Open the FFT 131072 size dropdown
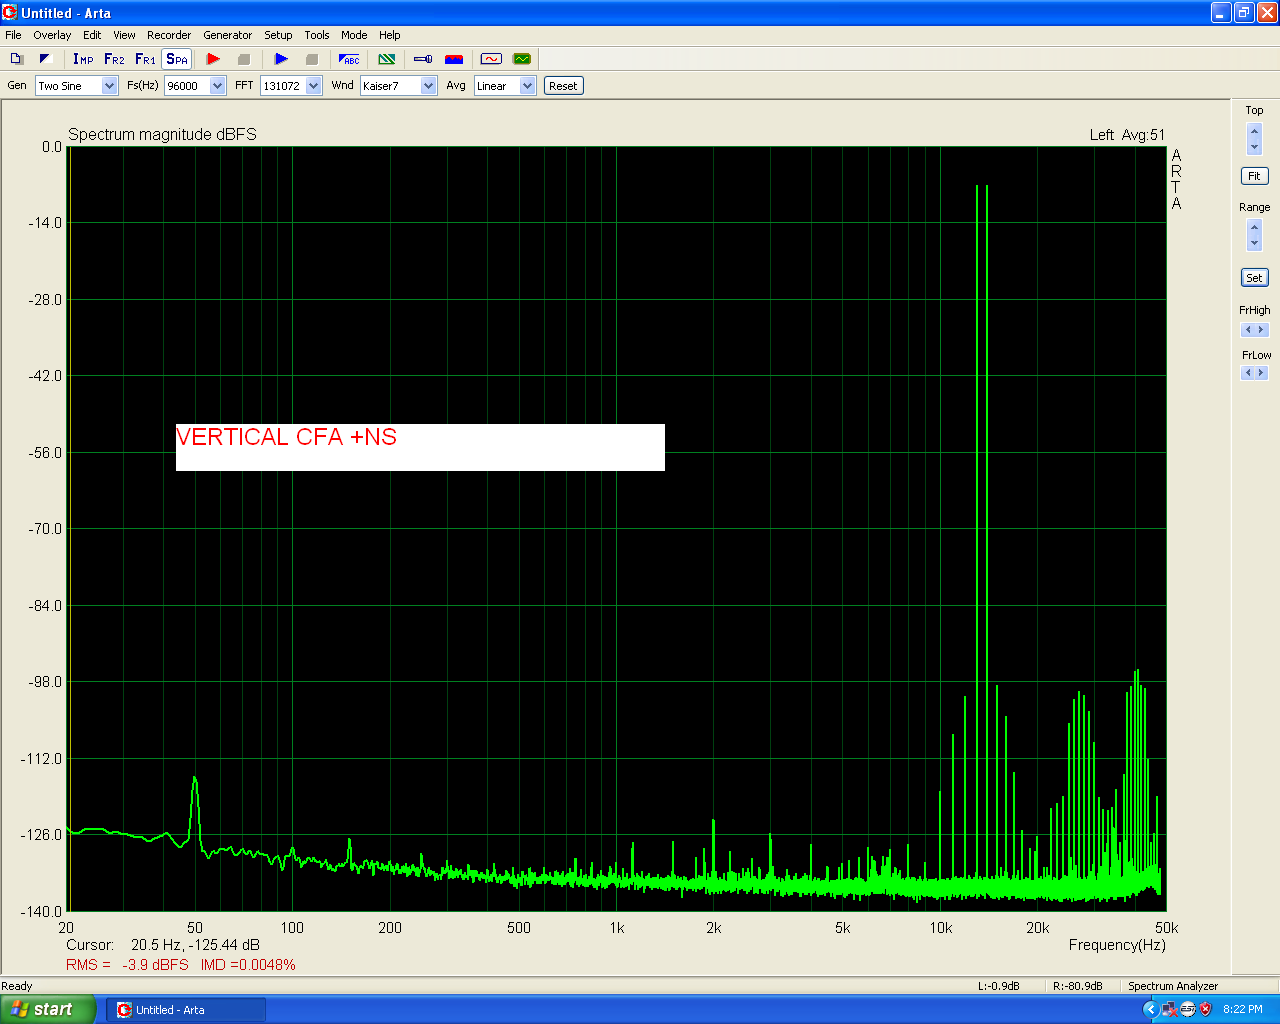The height and width of the screenshot is (1024, 1280). 314,86
